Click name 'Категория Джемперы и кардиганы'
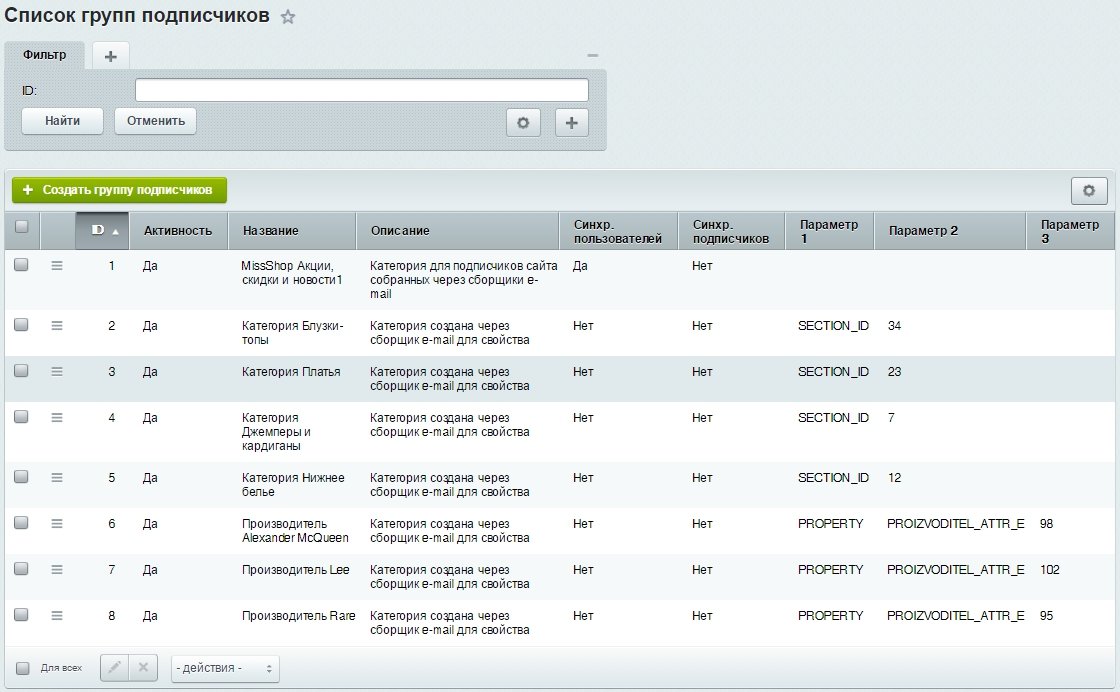The width and height of the screenshot is (1120, 692). point(276,431)
